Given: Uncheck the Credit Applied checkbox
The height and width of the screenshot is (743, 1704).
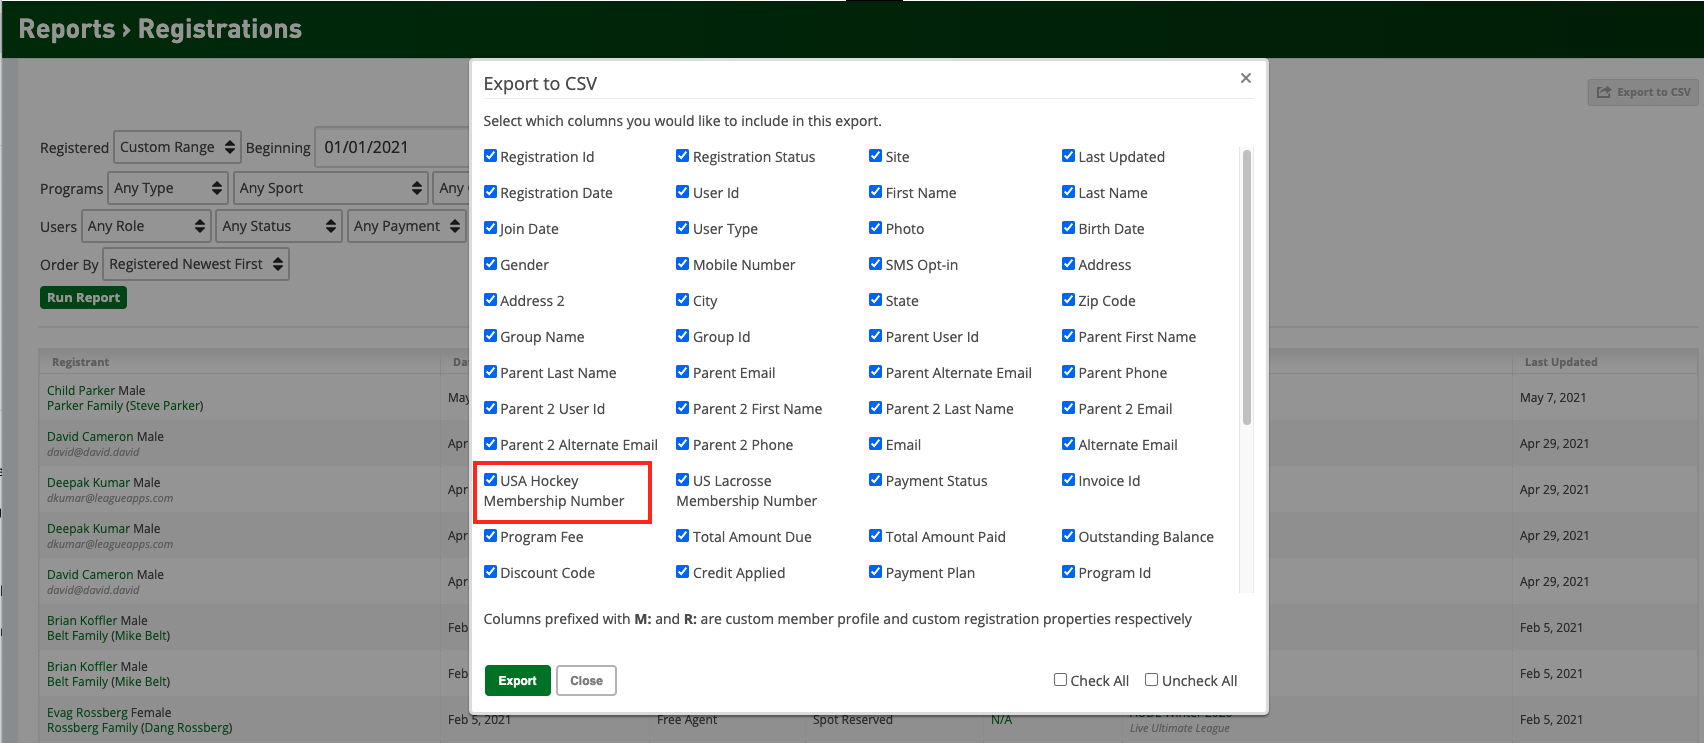Looking at the screenshot, I should click(x=682, y=572).
